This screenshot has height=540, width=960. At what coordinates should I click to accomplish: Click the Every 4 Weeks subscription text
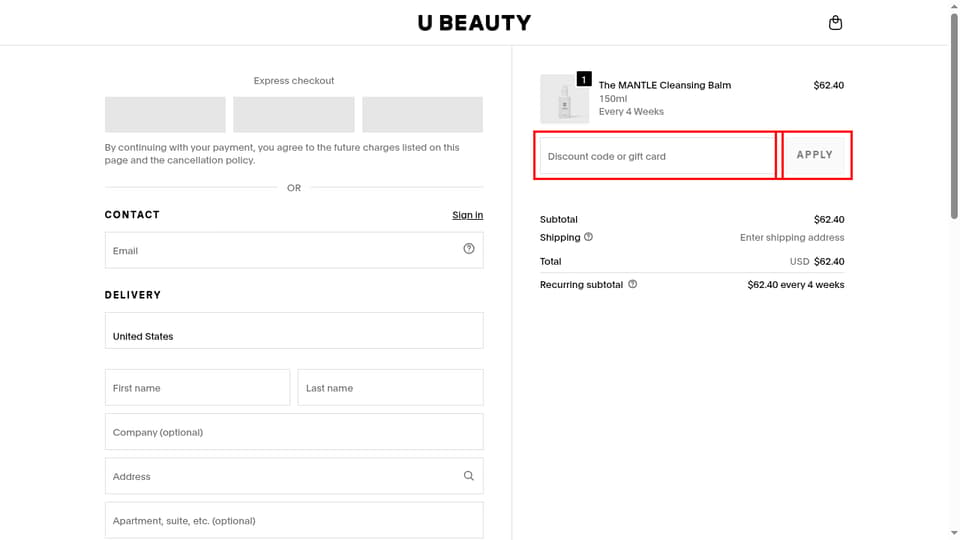(x=631, y=111)
